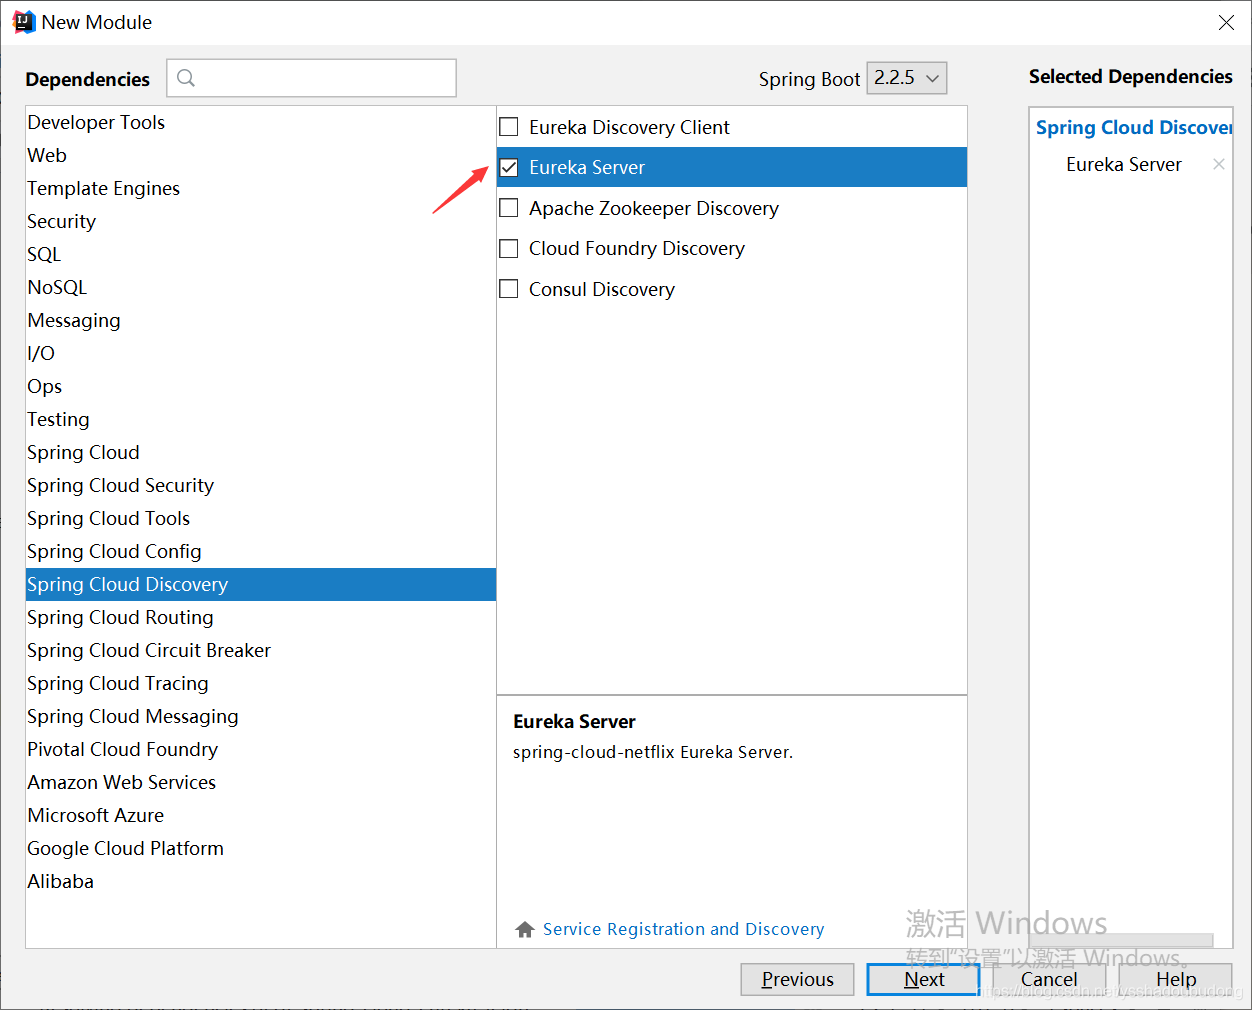Click the home icon beside Service Registration link

click(x=524, y=930)
